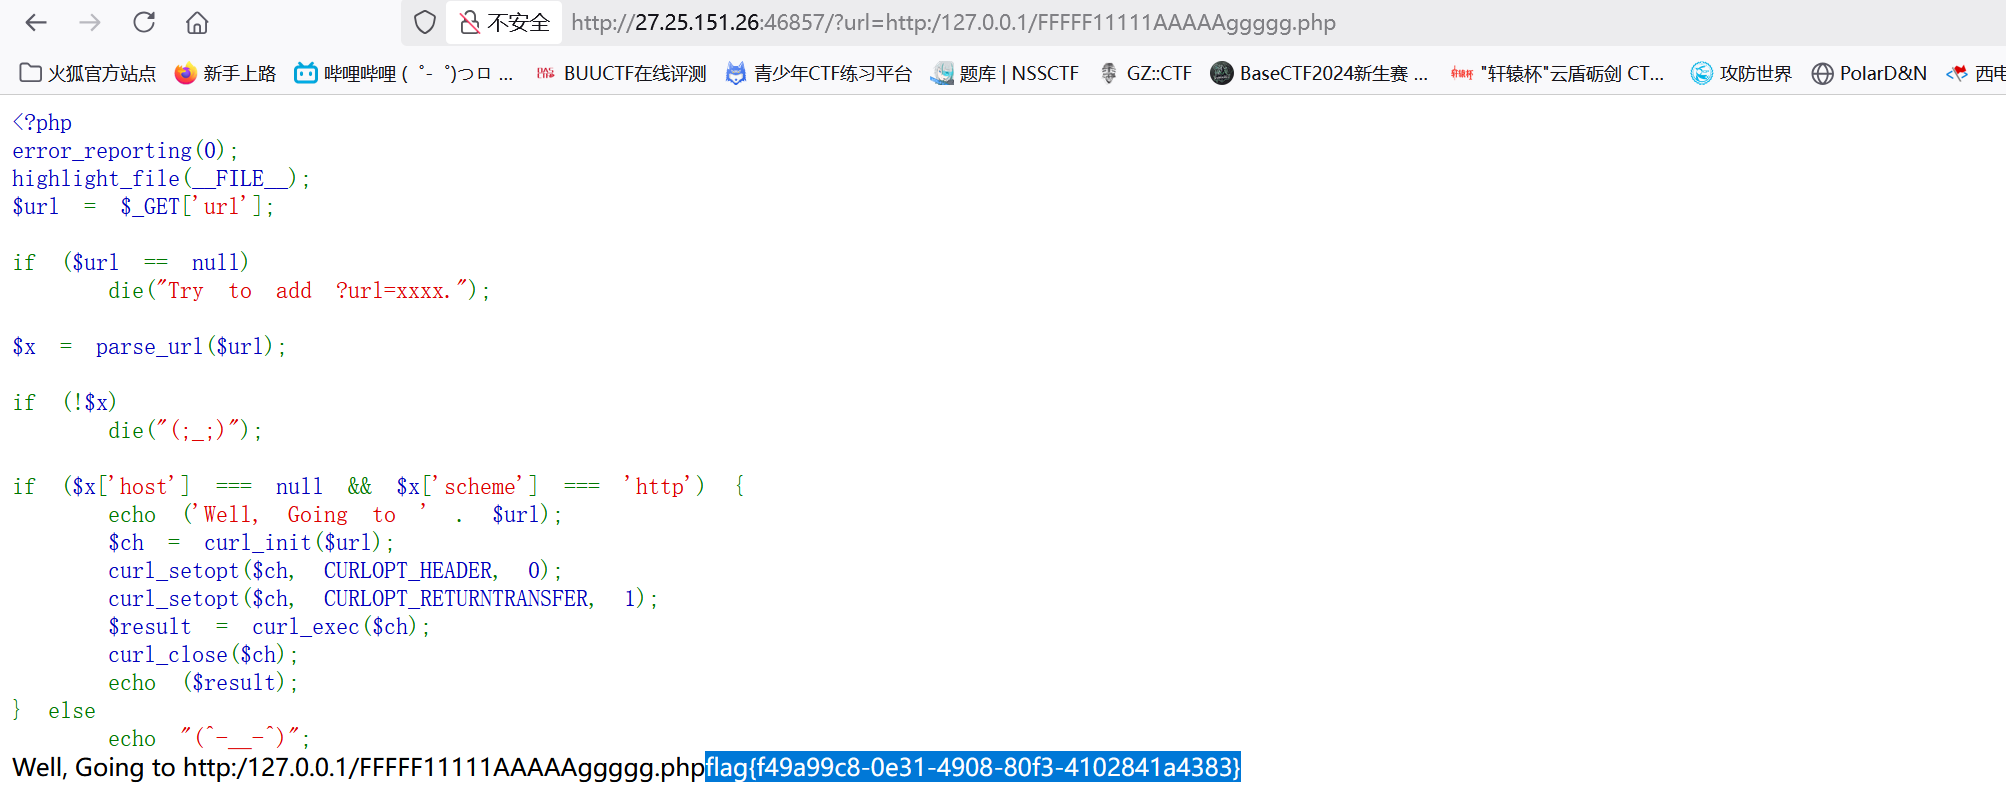Image resolution: width=2006 pixels, height=804 pixels.
Task: Click the URL address bar text
Action: click(x=952, y=22)
